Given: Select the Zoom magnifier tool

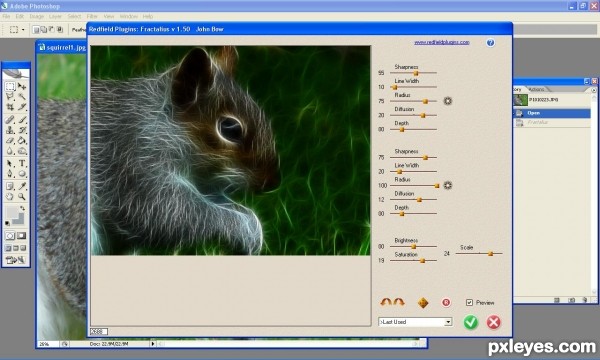Looking at the screenshot, I should point(22,197).
